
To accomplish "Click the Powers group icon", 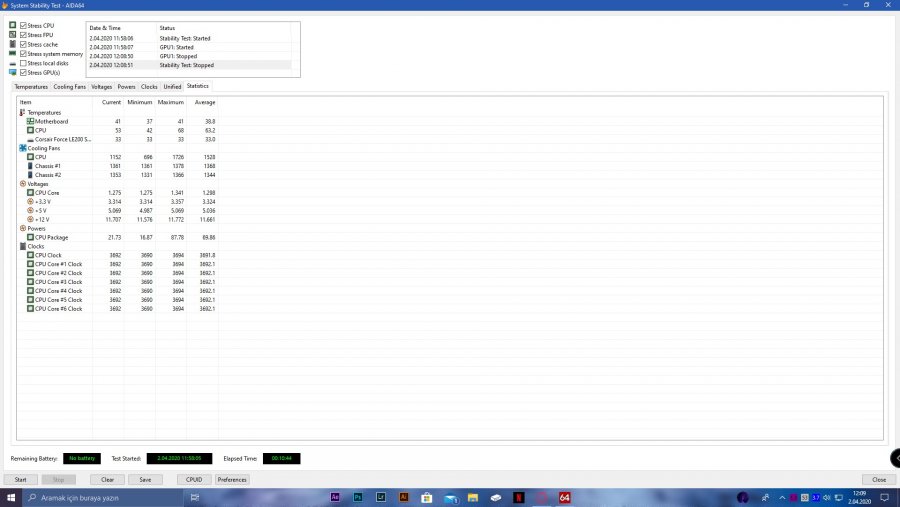I will pyautogui.click(x=23, y=228).
